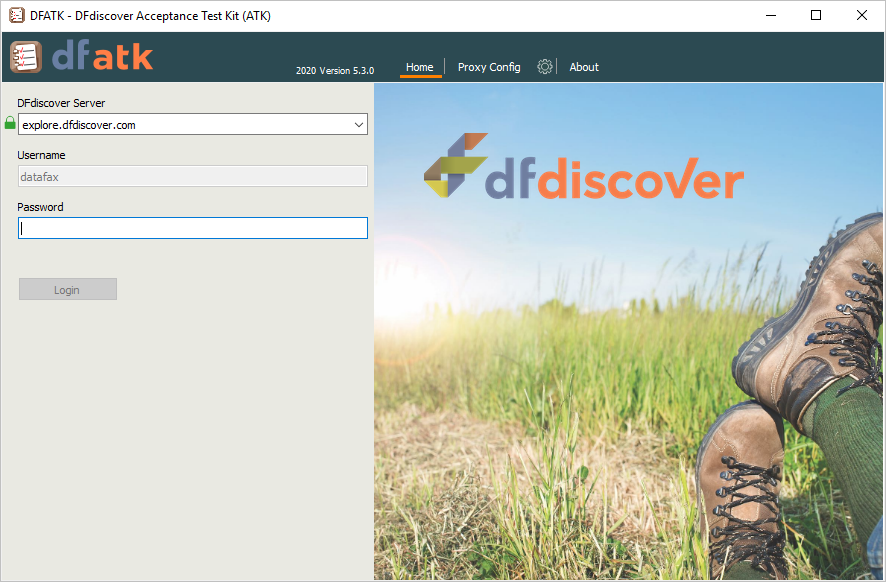This screenshot has height=582, width=886.
Task: Click the 2020 Version 5.3.0 label
Action: 335,70
